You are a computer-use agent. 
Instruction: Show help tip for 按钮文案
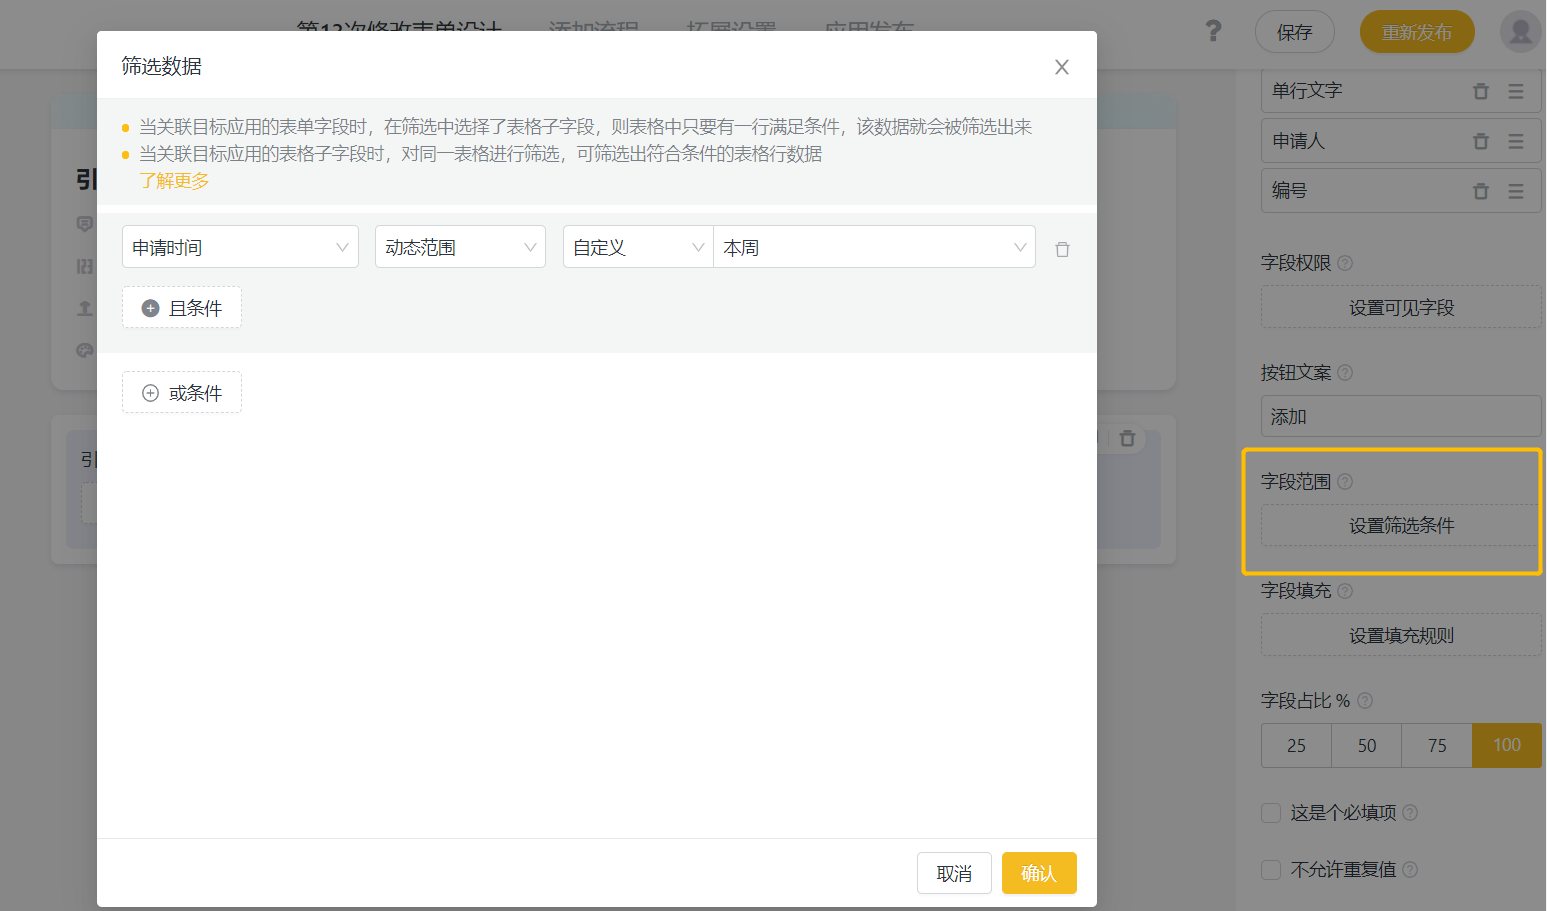pos(1345,373)
